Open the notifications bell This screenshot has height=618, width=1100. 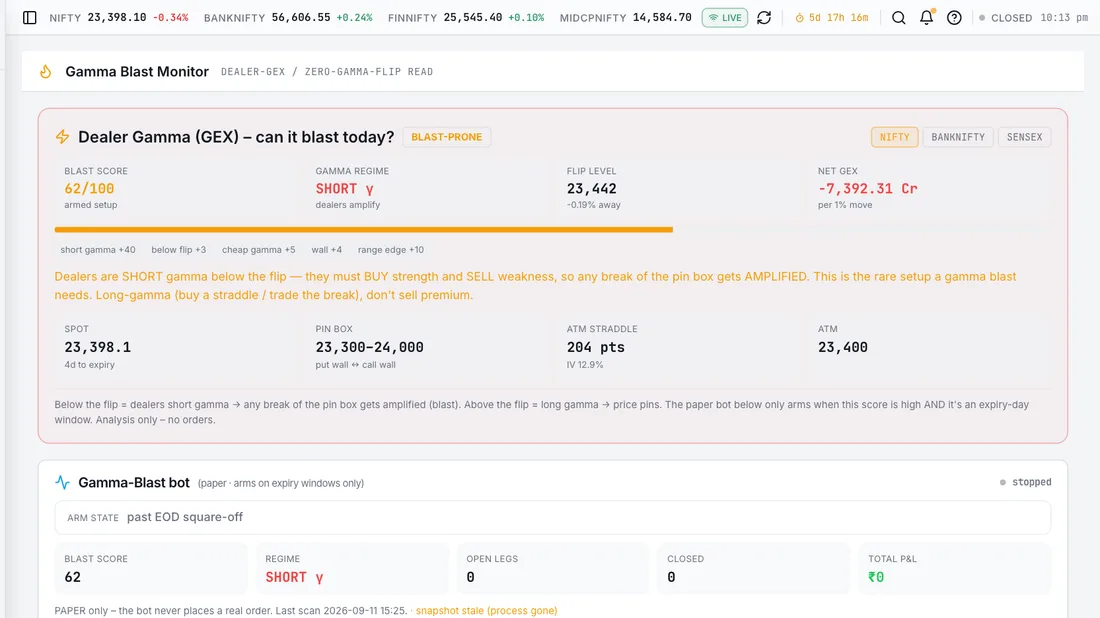pyautogui.click(x=927, y=18)
